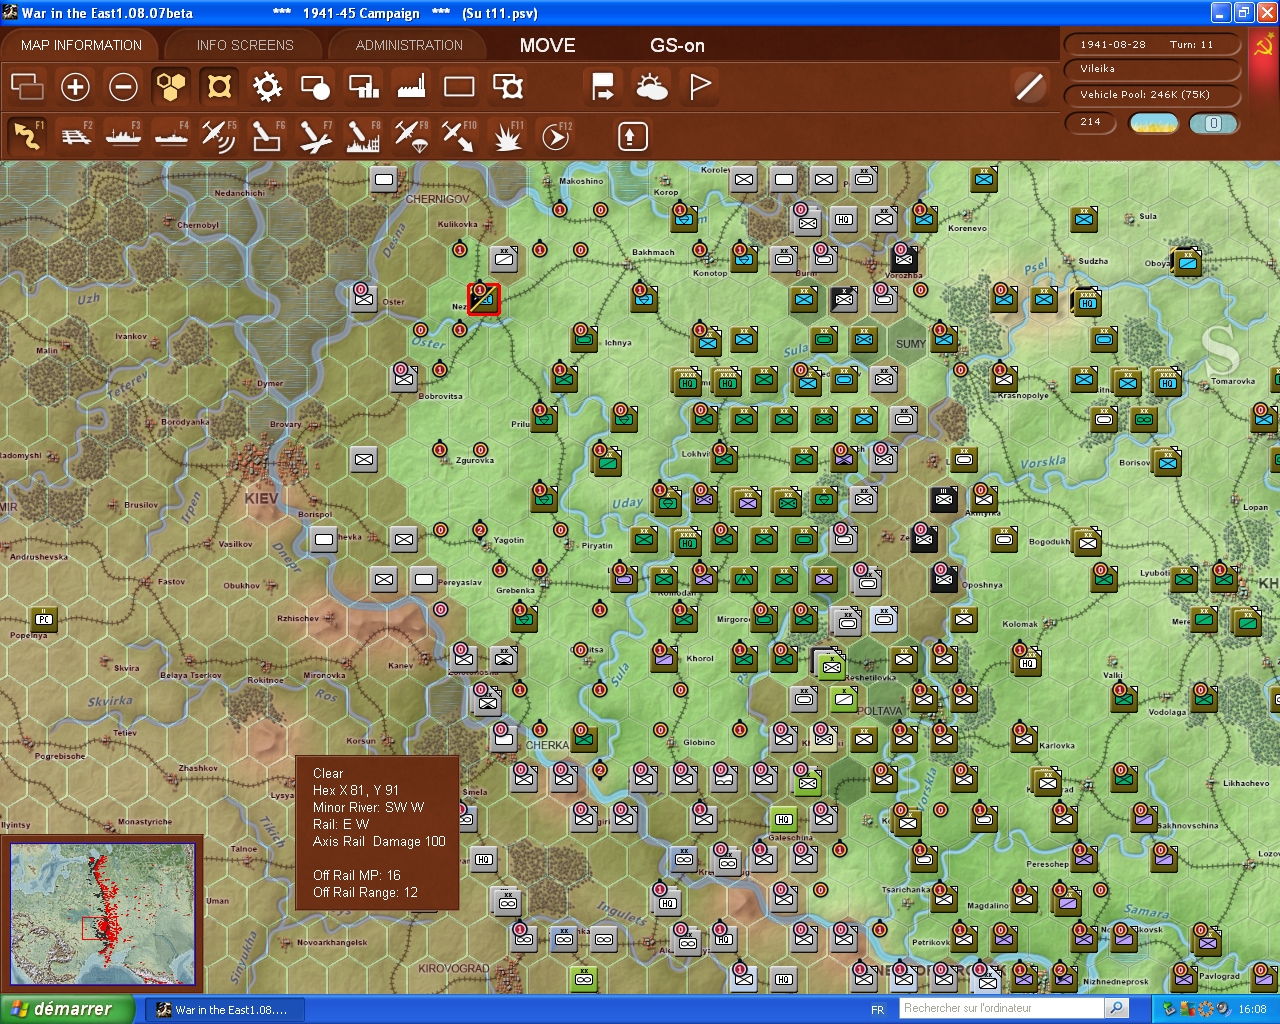Click the weather terrain condition indicator
Image resolution: width=1280 pixels, height=1024 pixels.
pos(1152,122)
